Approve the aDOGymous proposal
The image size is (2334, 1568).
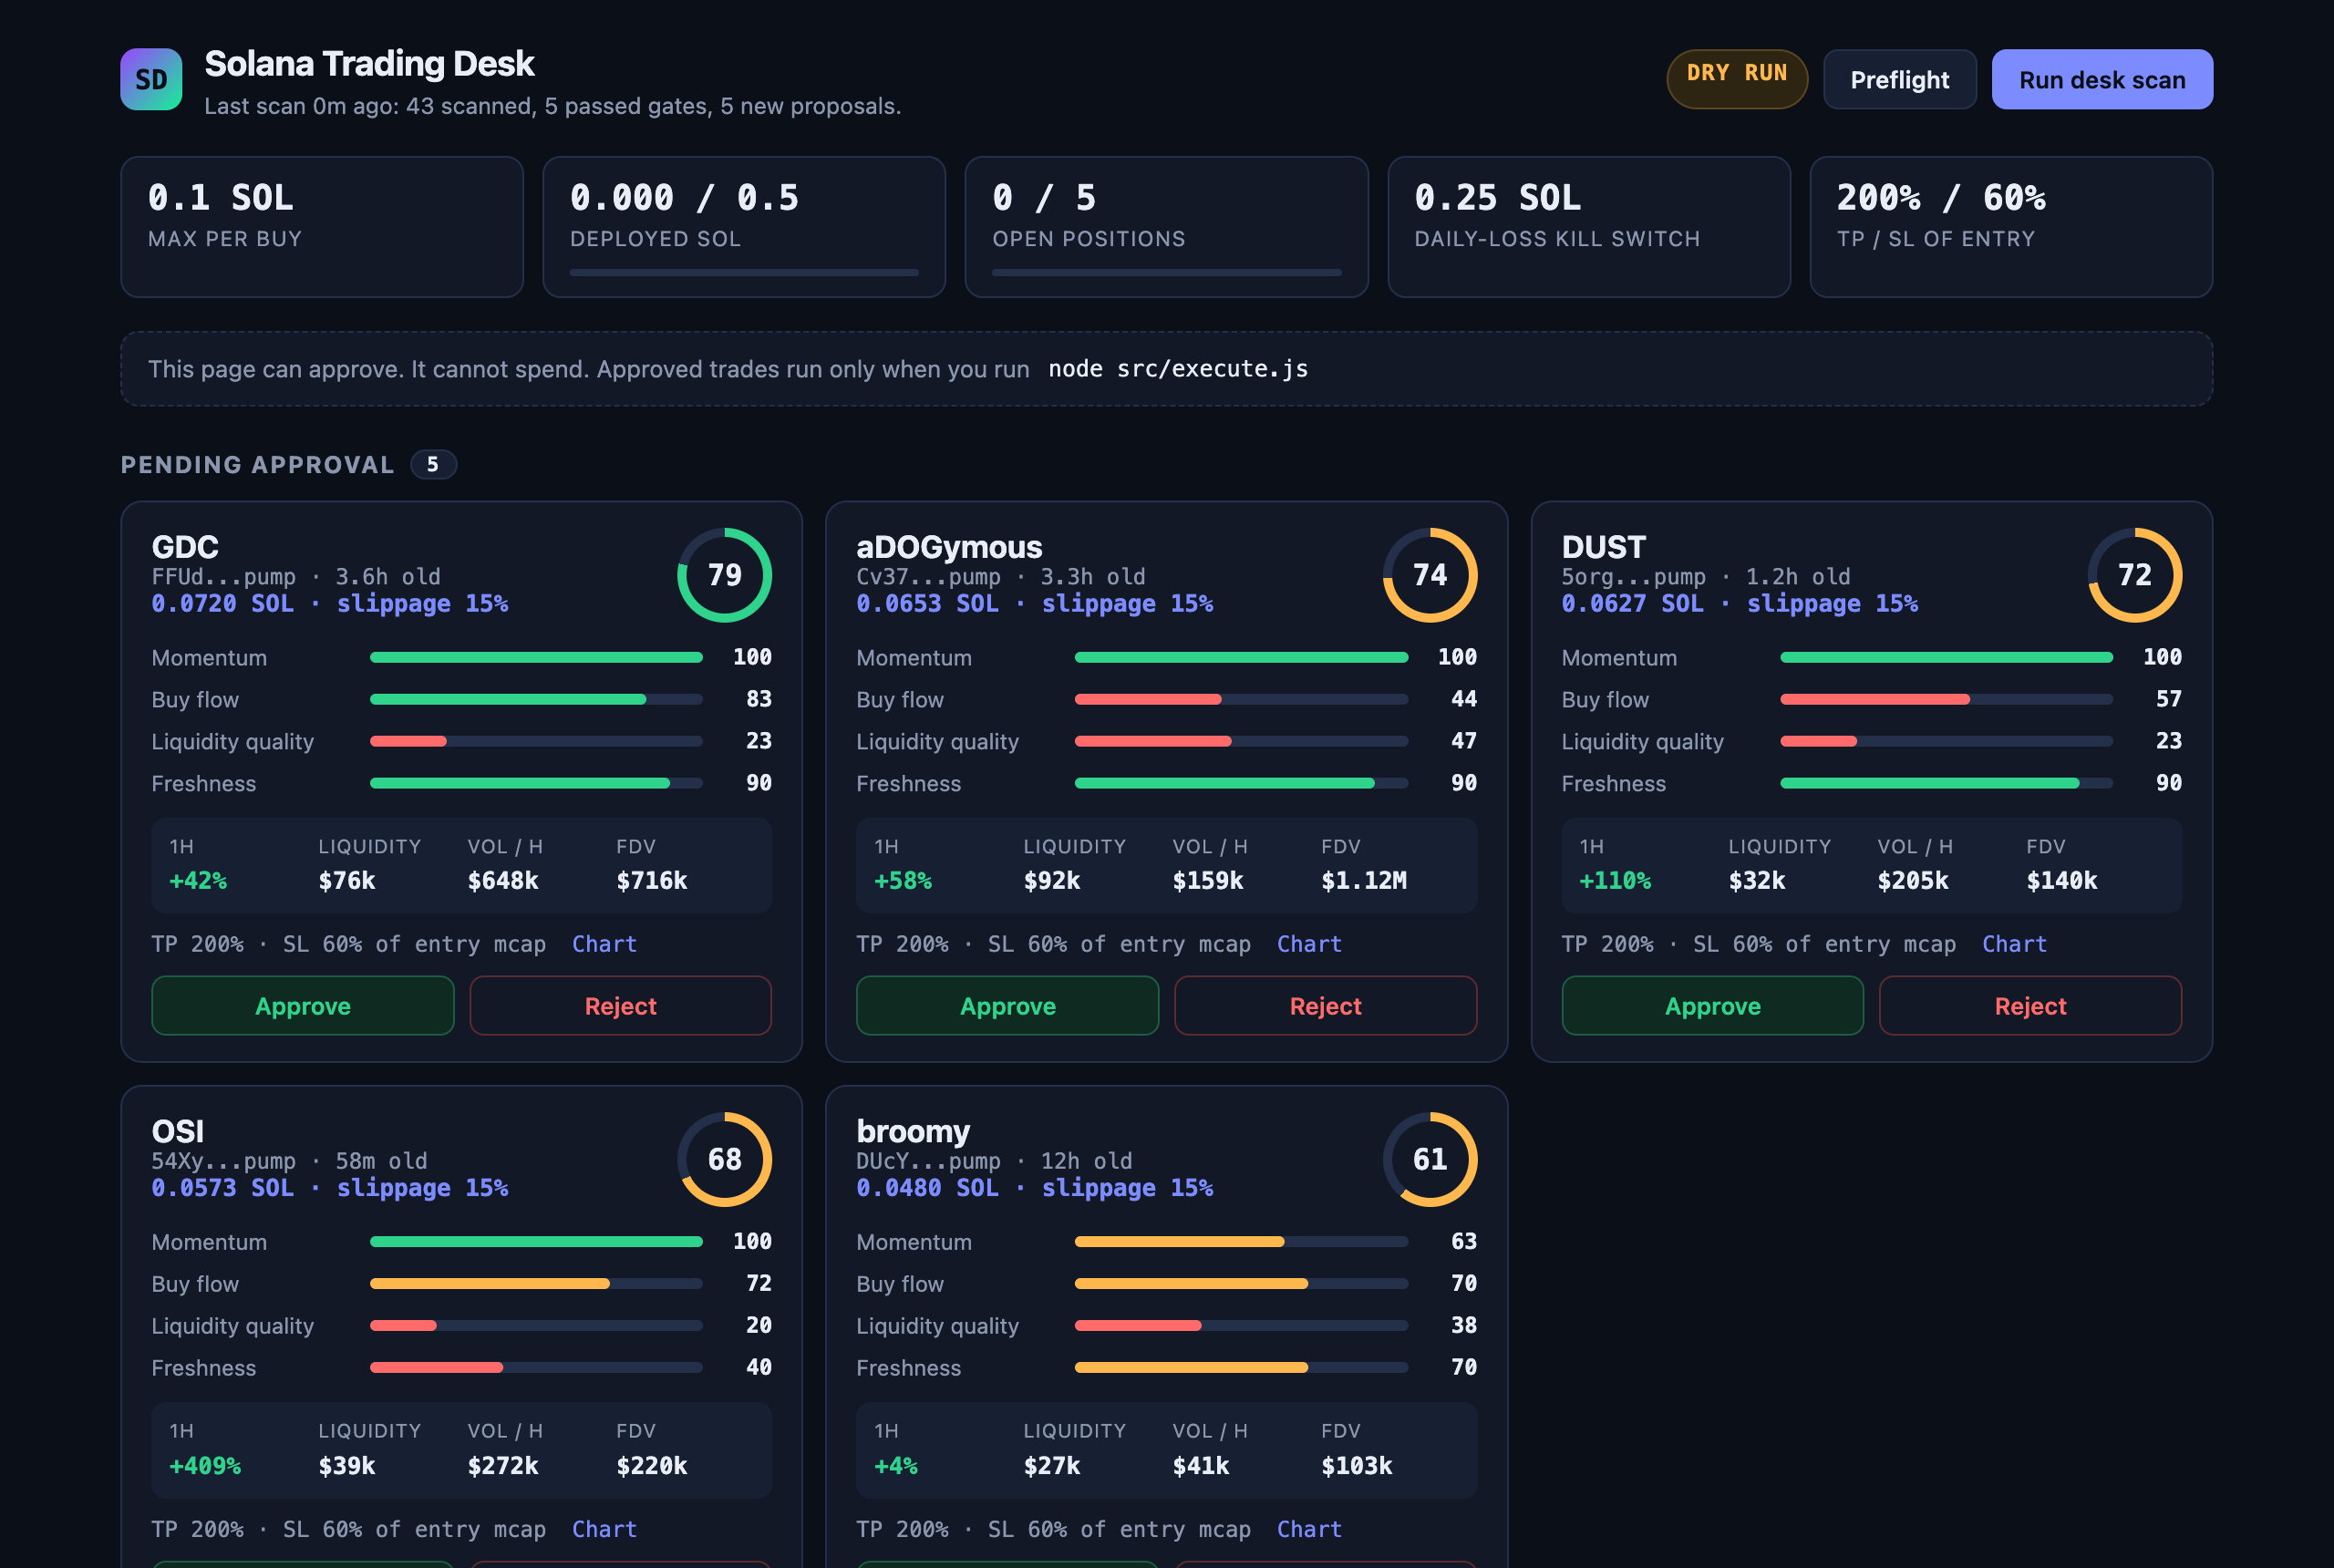pos(1007,1005)
